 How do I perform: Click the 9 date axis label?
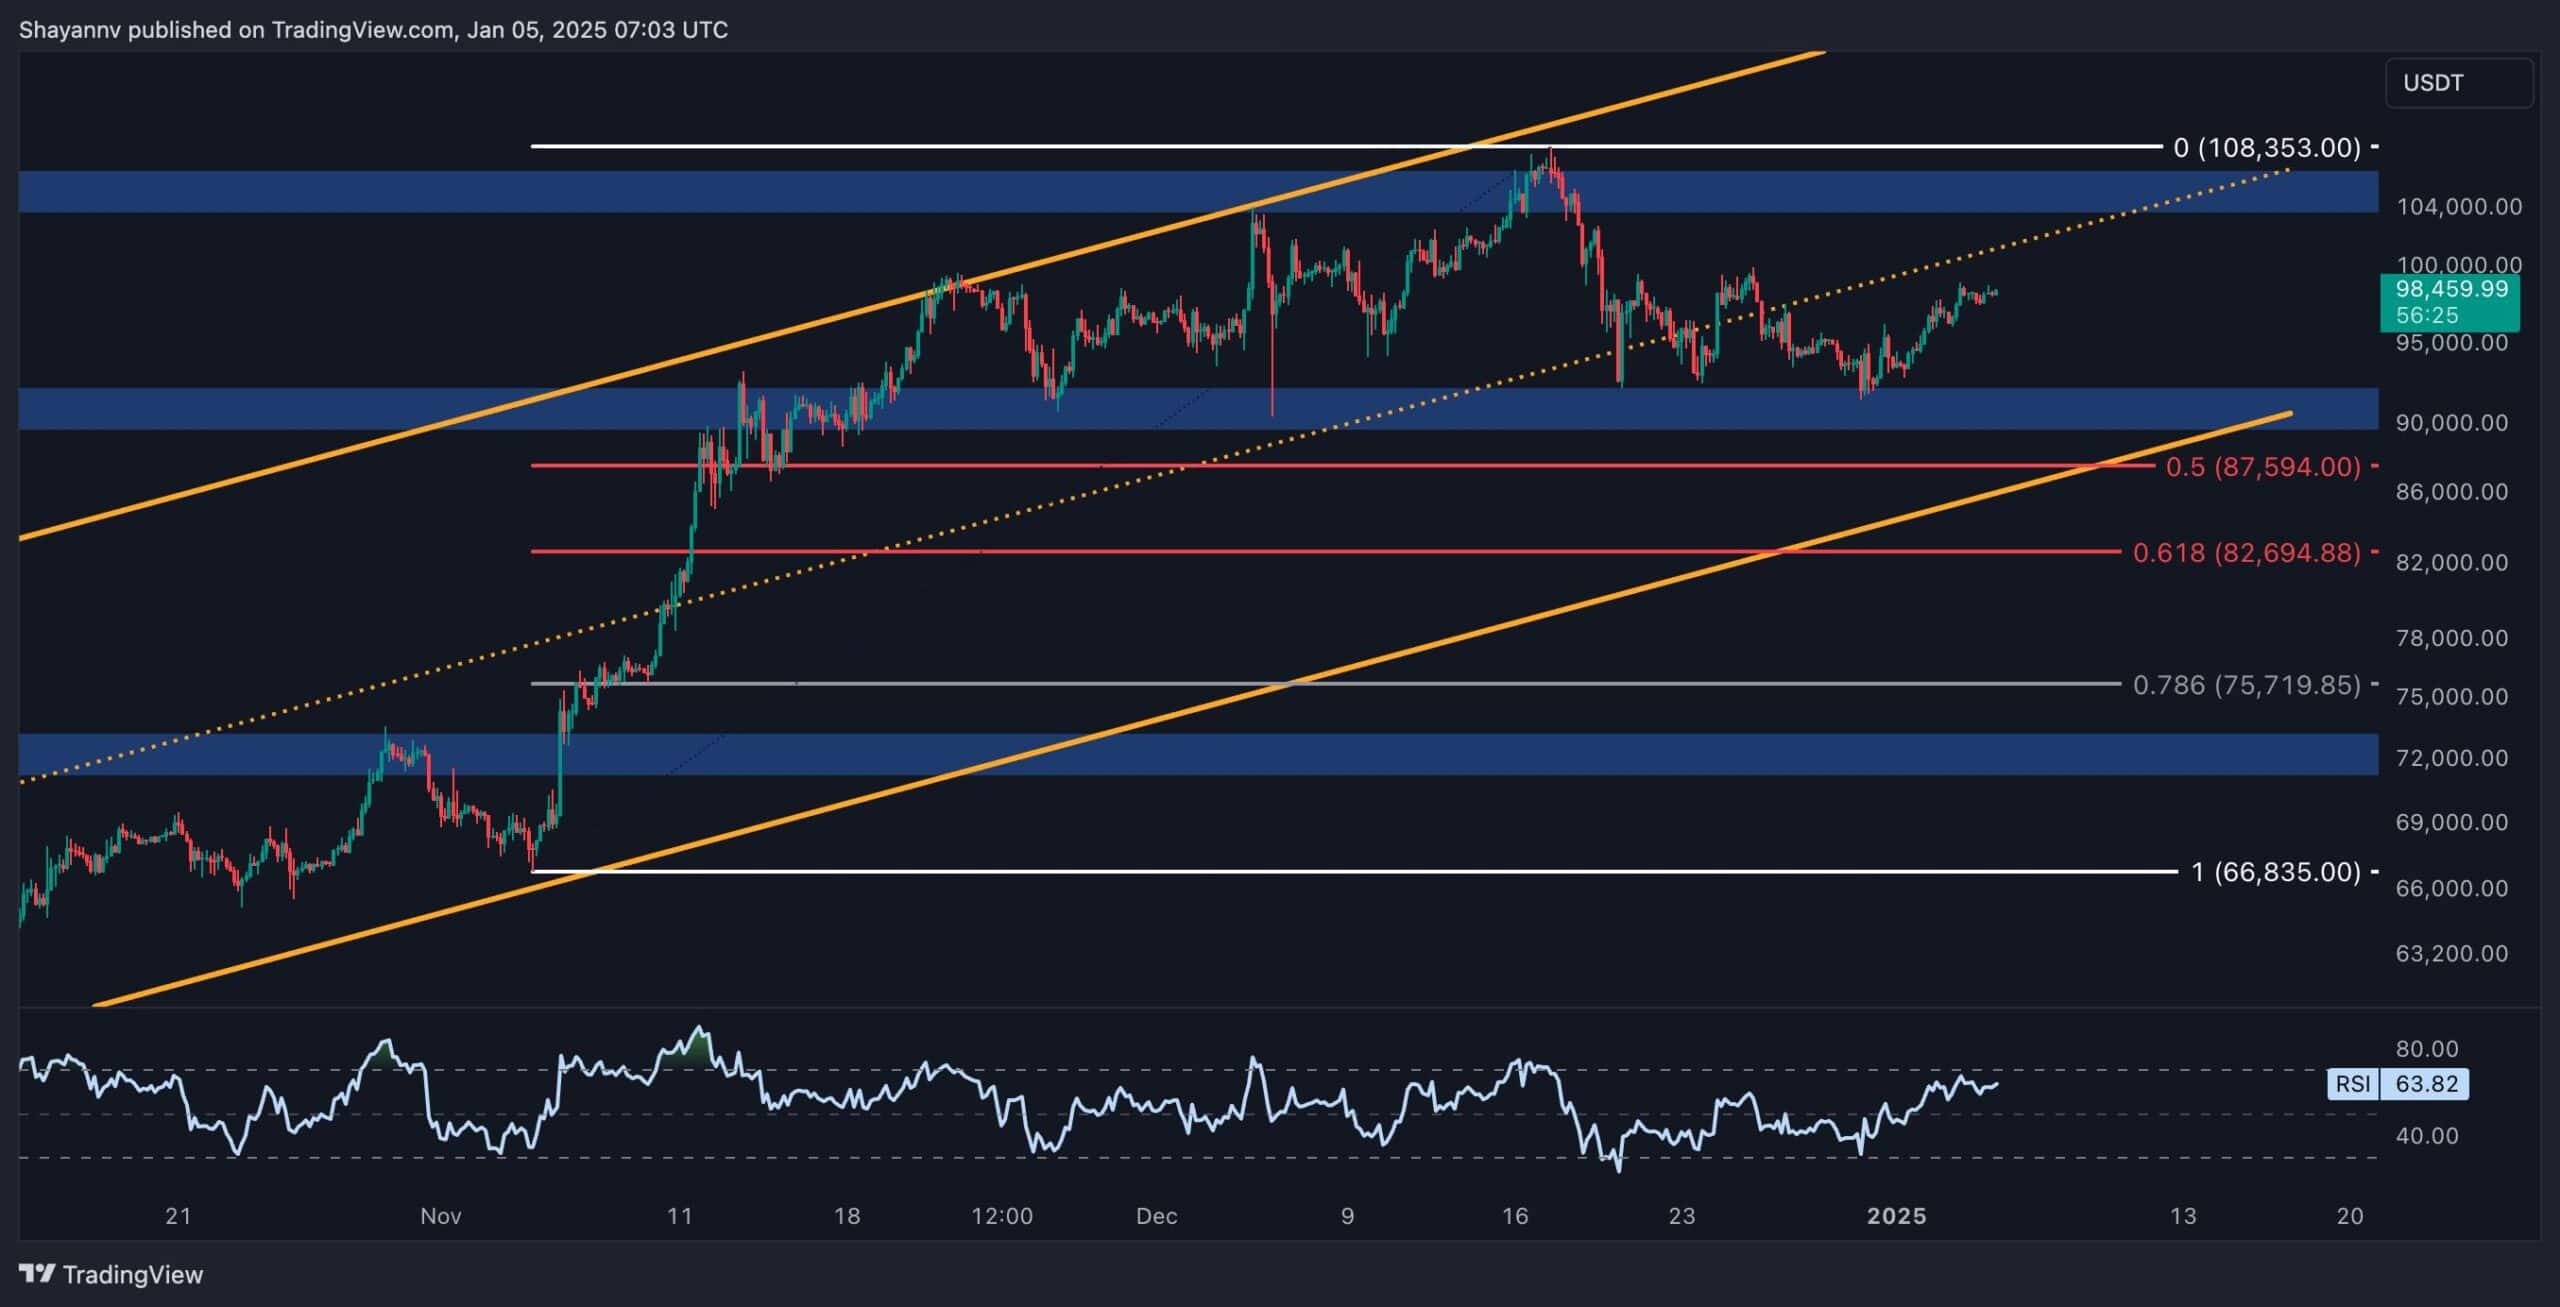[x=1348, y=1217]
